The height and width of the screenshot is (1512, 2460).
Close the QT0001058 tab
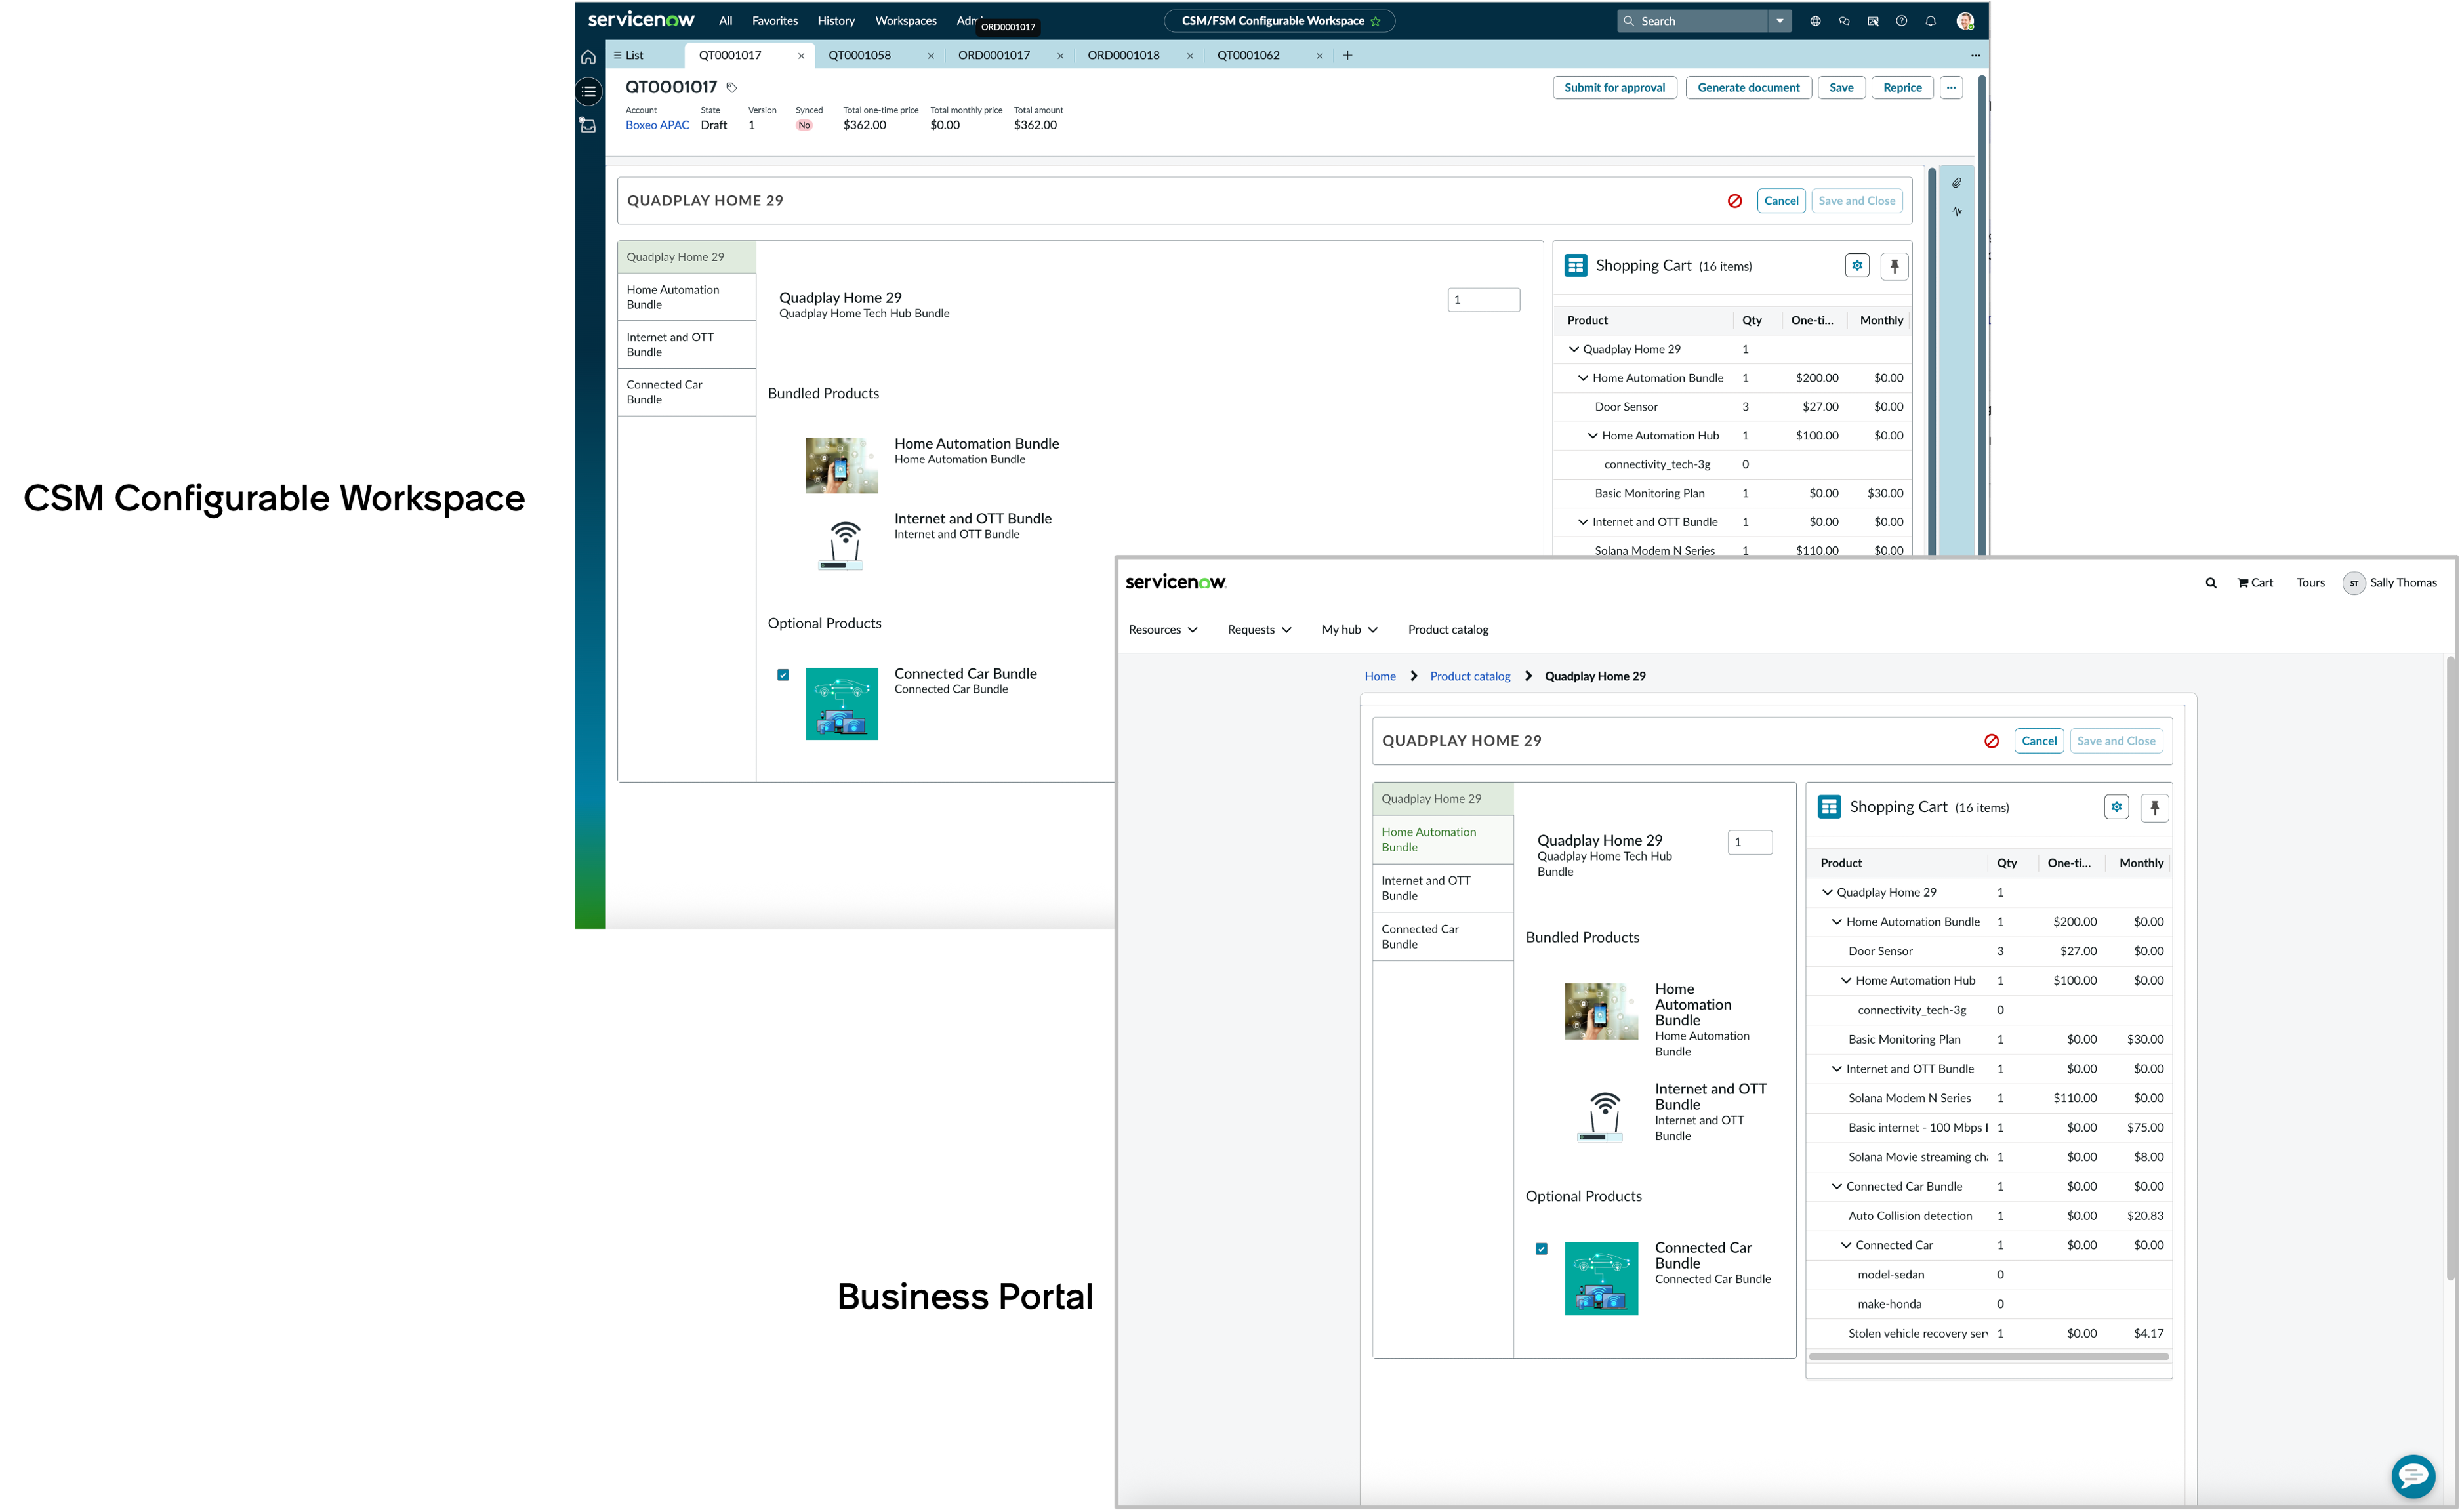pos(931,56)
